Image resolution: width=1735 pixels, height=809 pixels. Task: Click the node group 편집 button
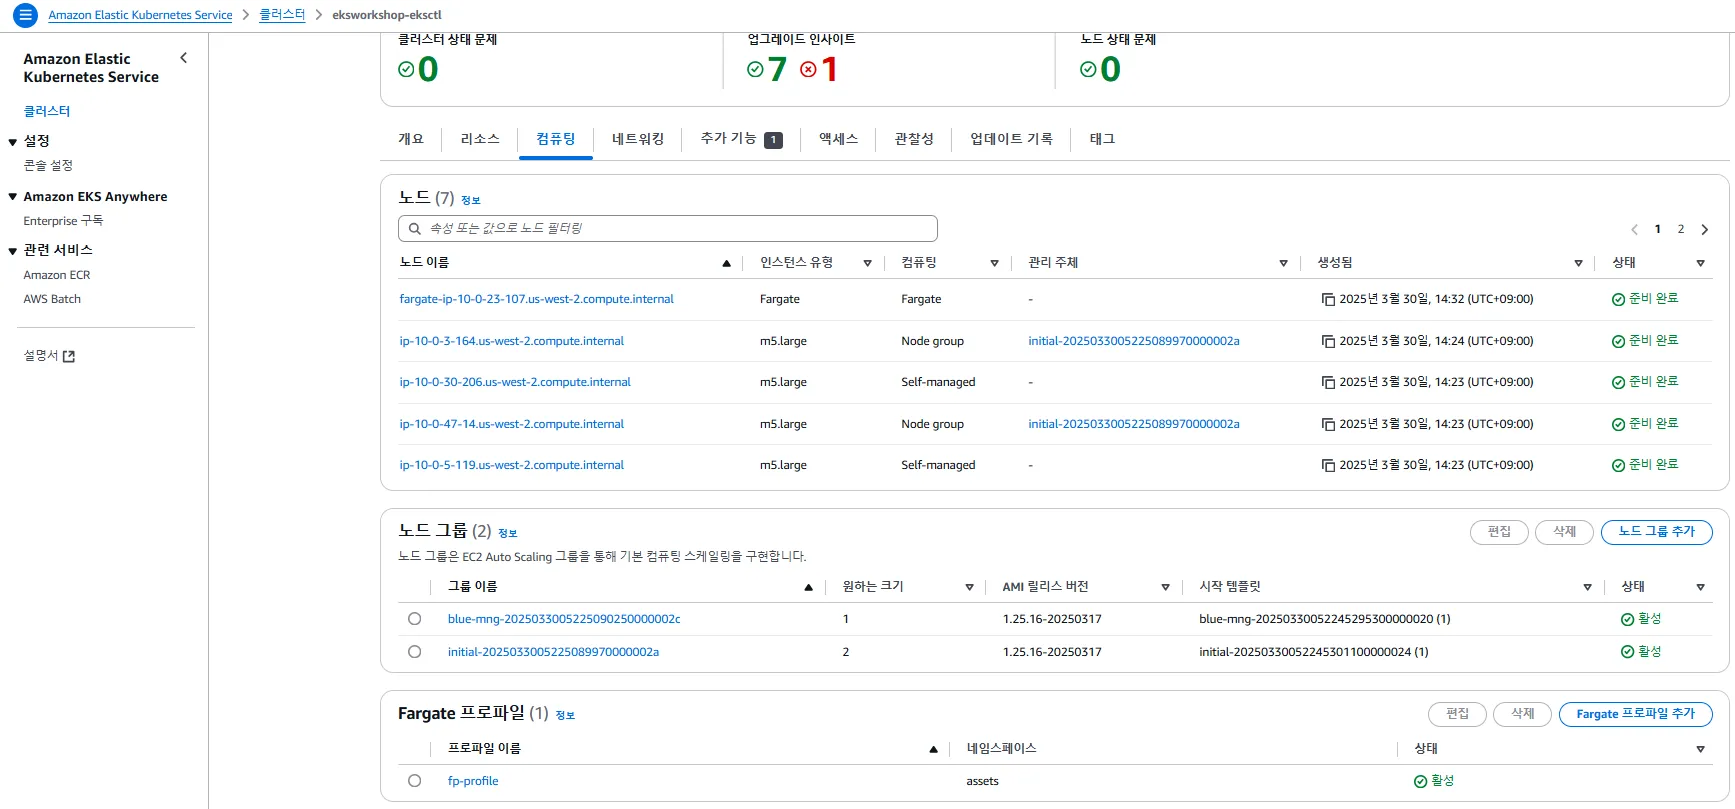tap(1499, 532)
